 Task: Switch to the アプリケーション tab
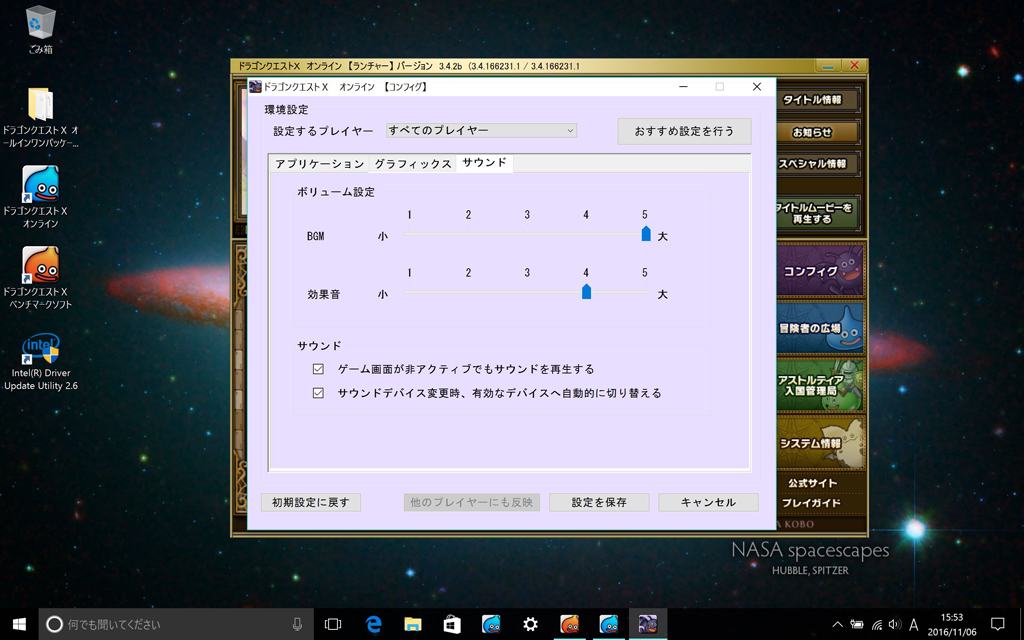(319, 164)
